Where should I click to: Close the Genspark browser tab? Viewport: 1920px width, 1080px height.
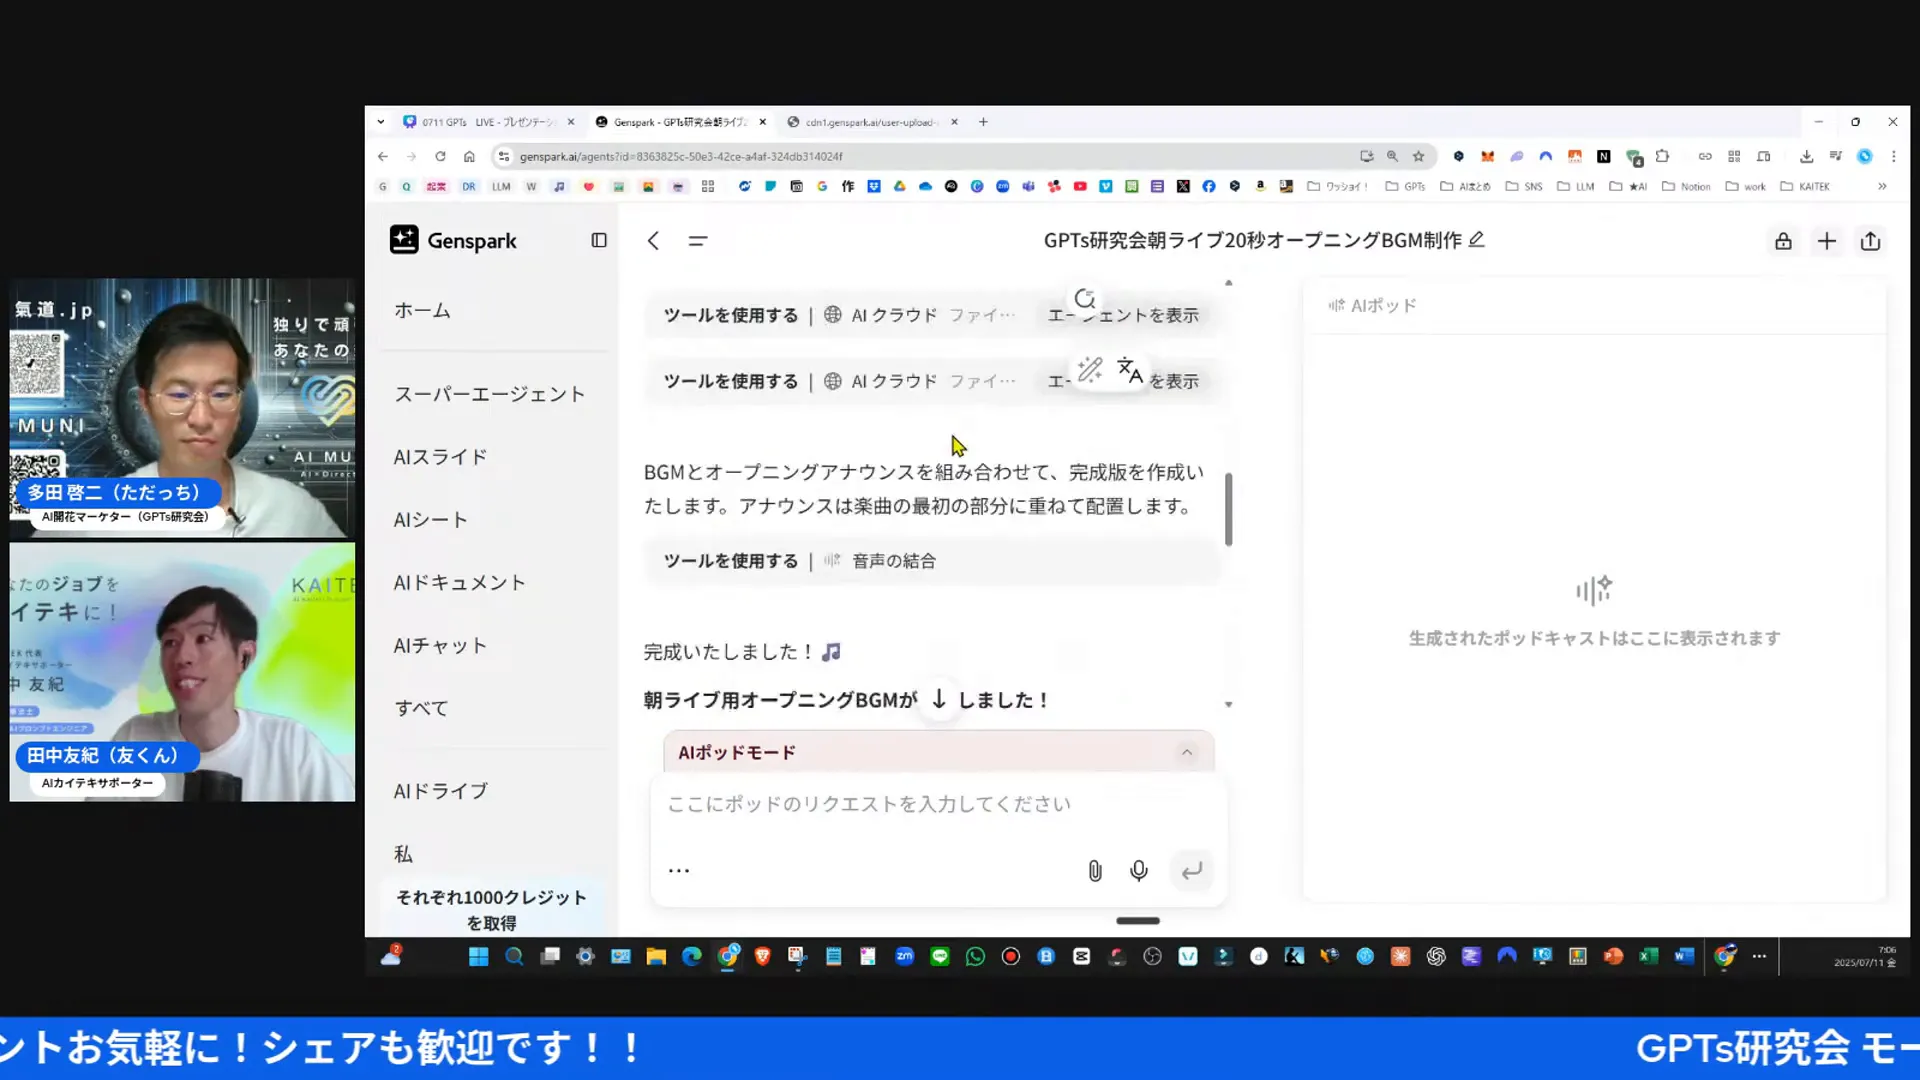pos(763,122)
